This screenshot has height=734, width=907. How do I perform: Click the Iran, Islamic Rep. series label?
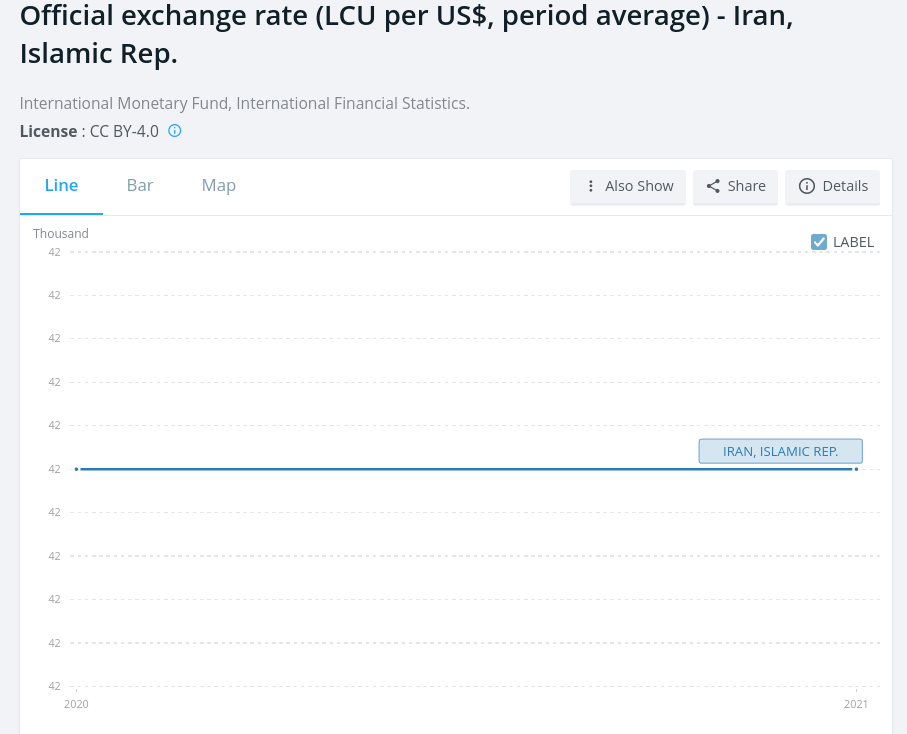(x=780, y=451)
